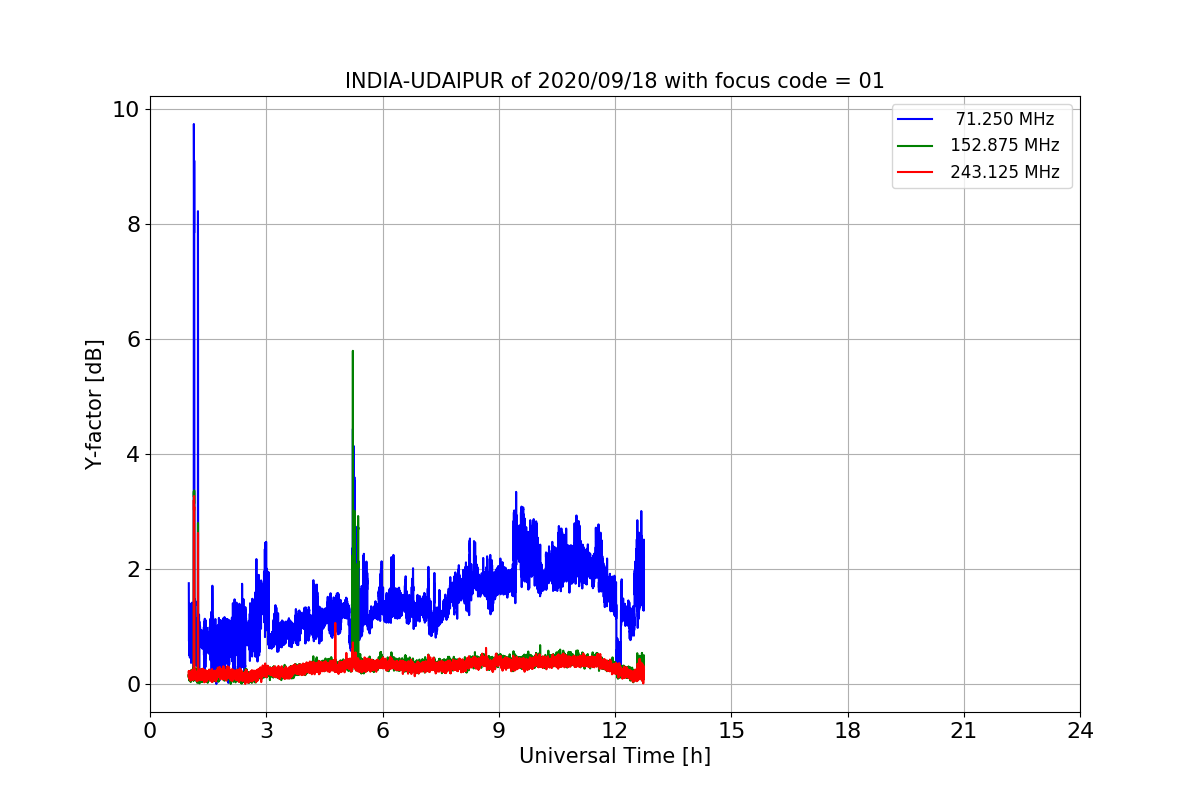Screen dimensions: 1200x800
Task: Click y-axis tick label 8
Action: (134, 224)
